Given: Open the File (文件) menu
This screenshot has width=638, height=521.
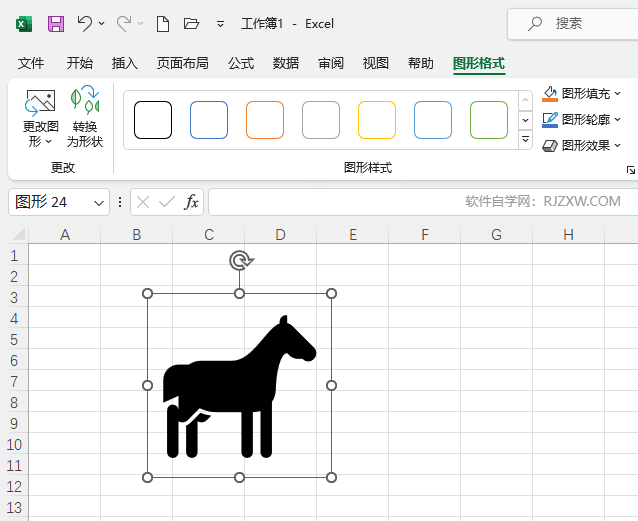Looking at the screenshot, I should pos(31,63).
